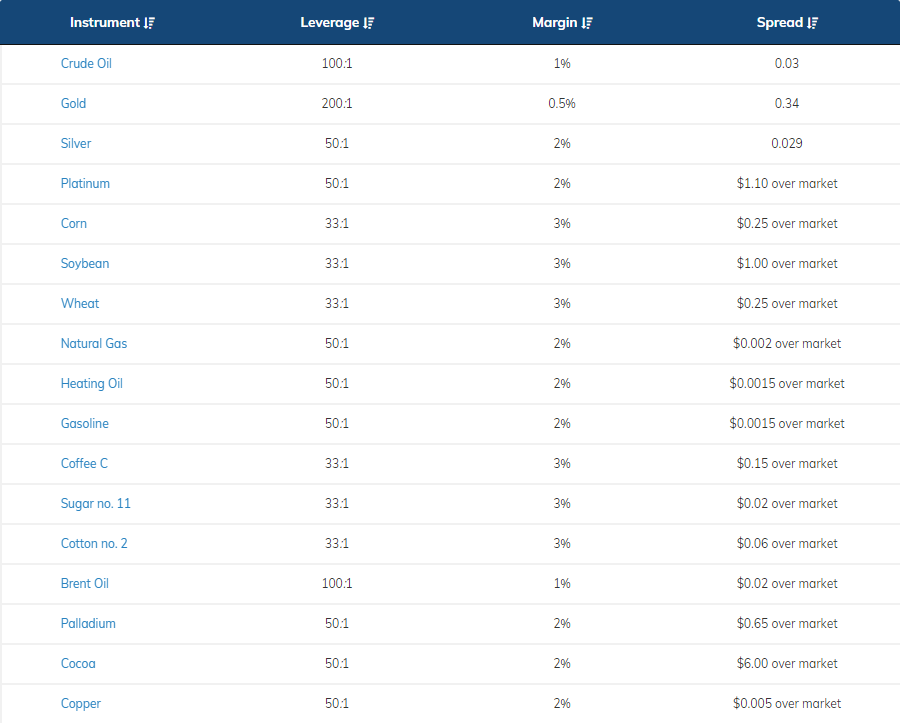Open the Brent Oil link
Image resolution: width=900 pixels, height=723 pixels.
[x=85, y=583]
